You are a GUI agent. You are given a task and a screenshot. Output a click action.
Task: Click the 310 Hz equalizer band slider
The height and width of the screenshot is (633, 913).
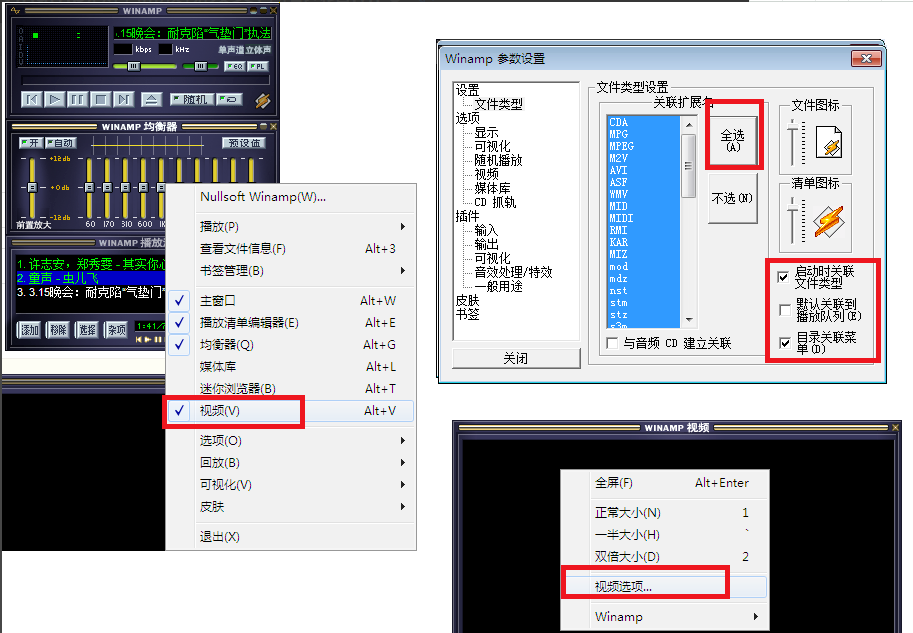125,188
